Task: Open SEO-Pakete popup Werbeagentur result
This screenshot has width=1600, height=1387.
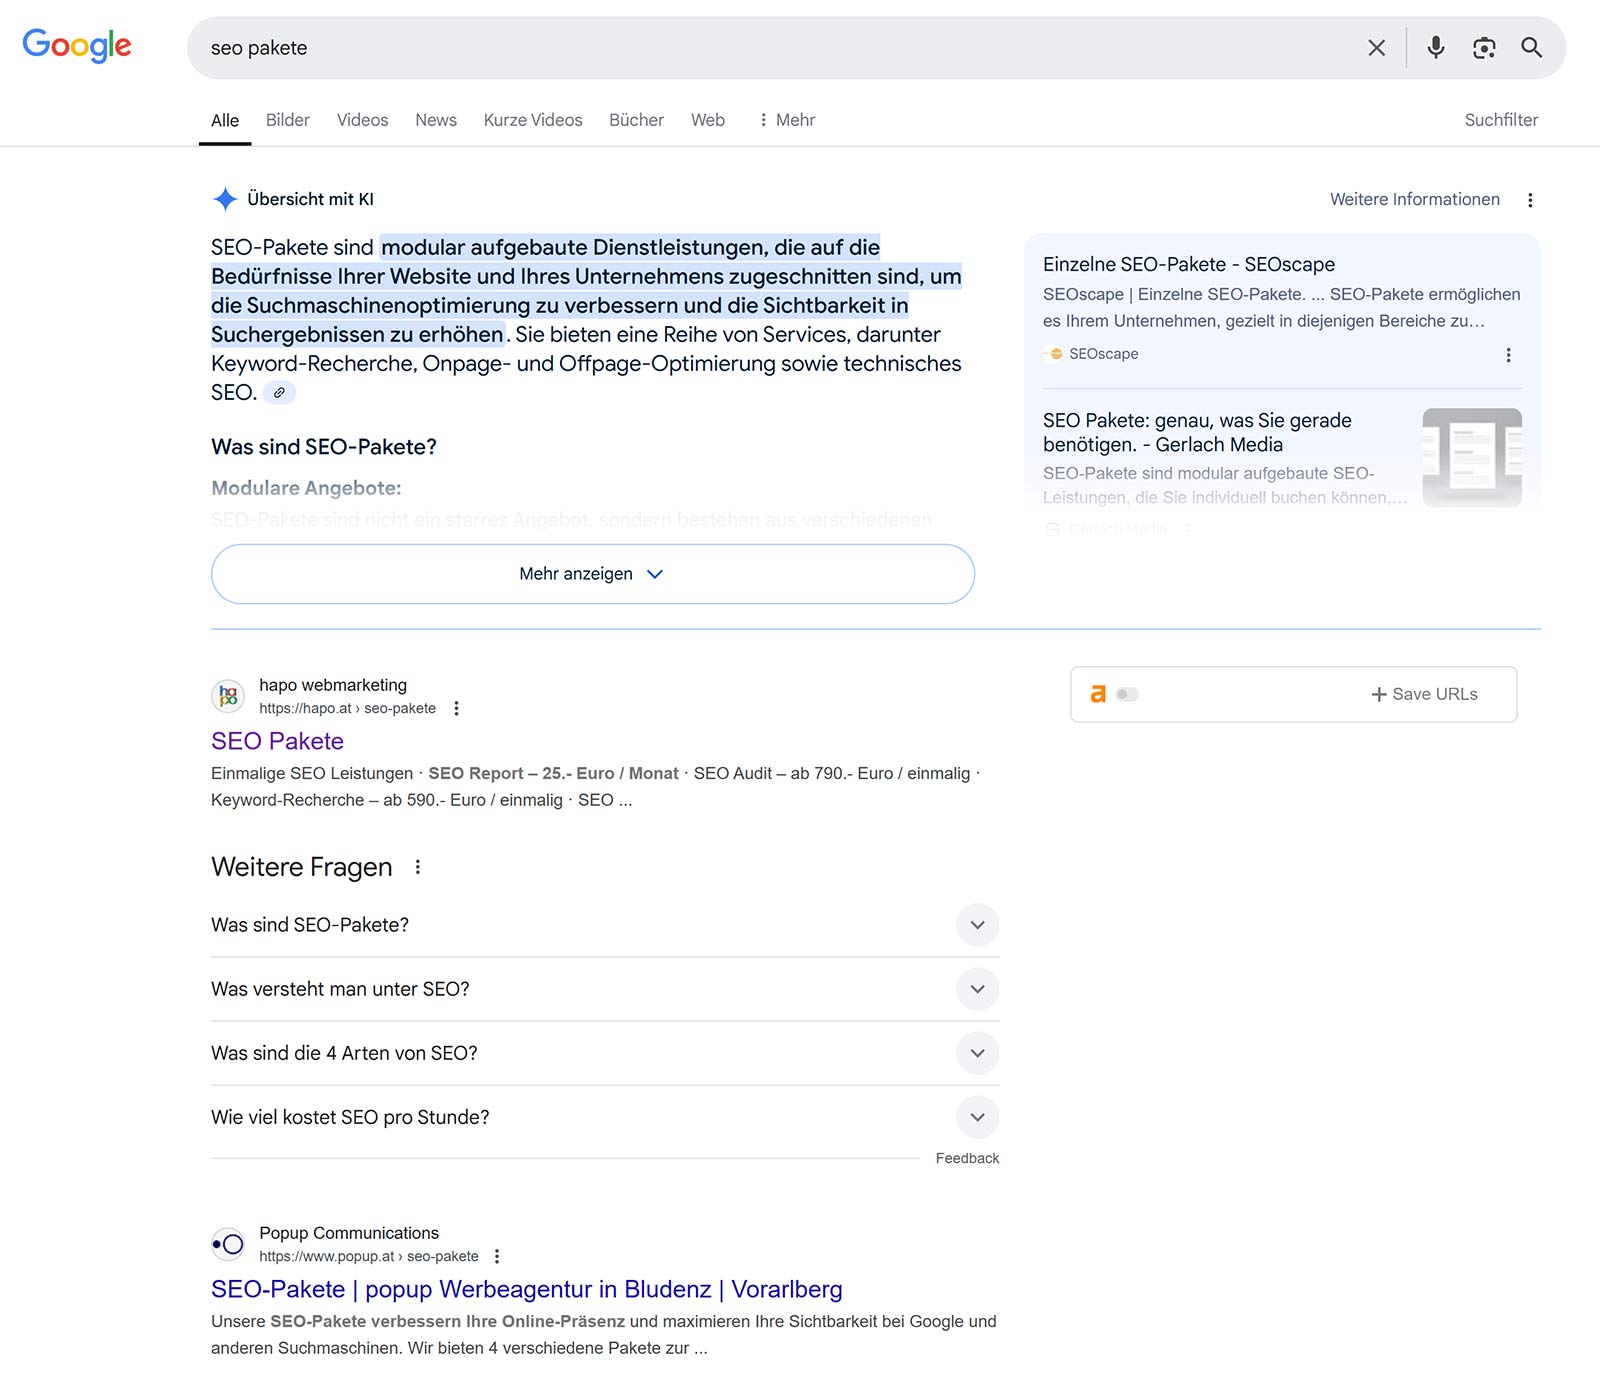Action: click(527, 1289)
